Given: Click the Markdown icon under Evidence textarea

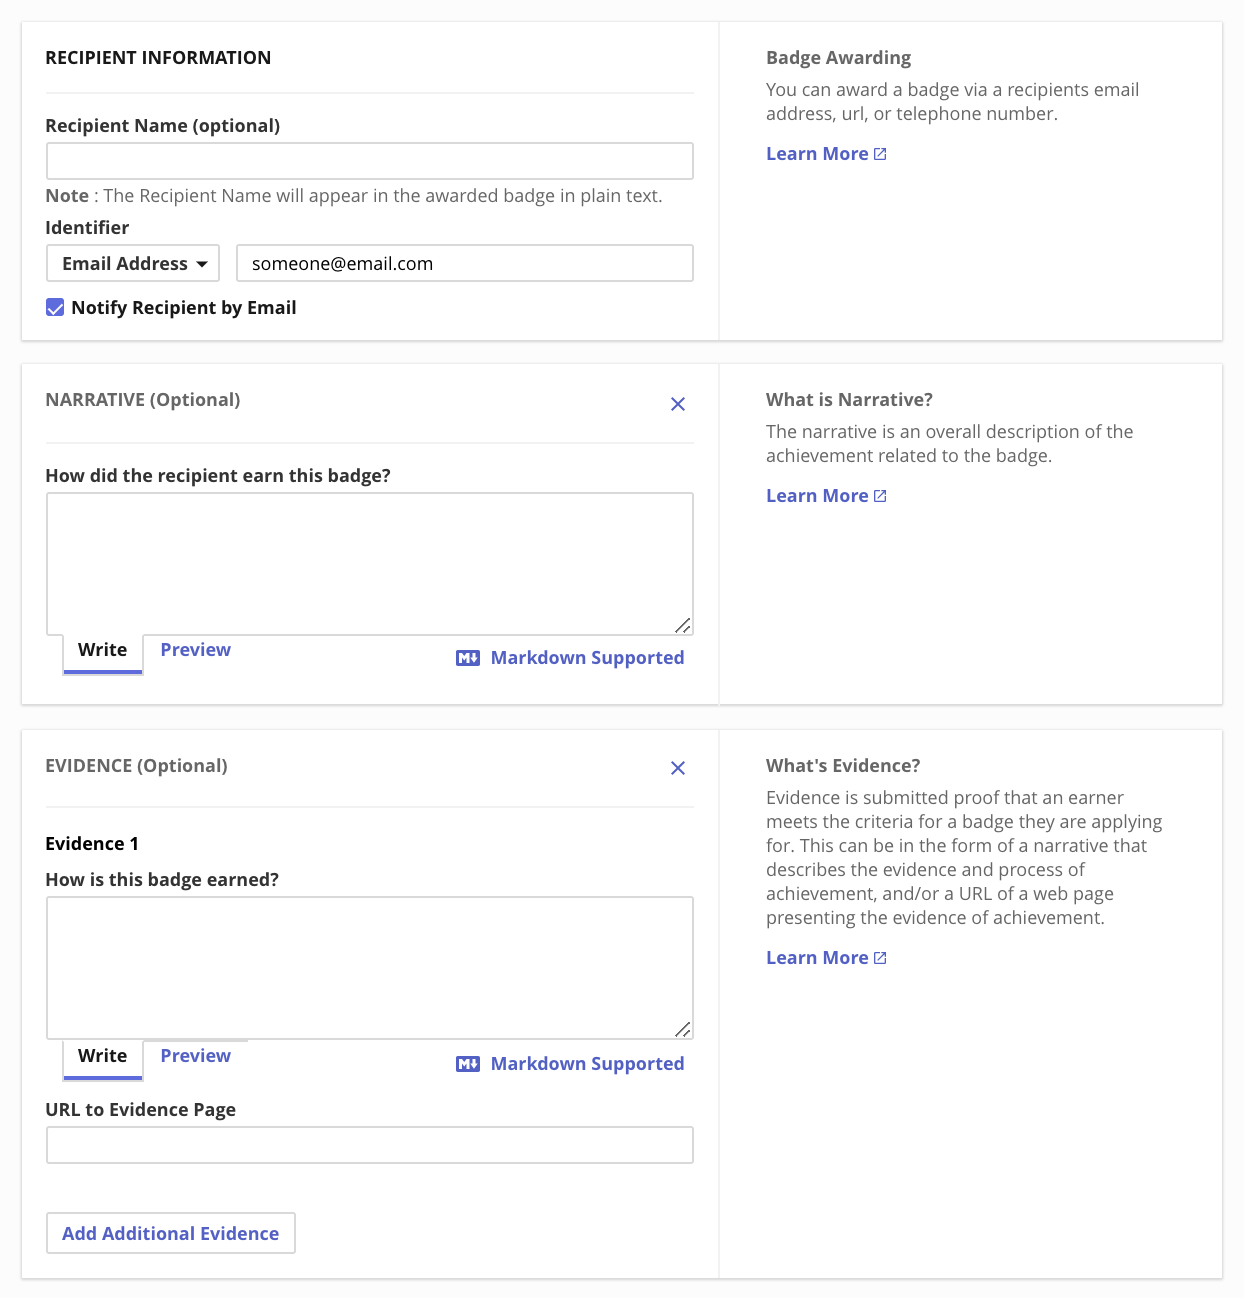Looking at the screenshot, I should pyautogui.click(x=468, y=1064).
